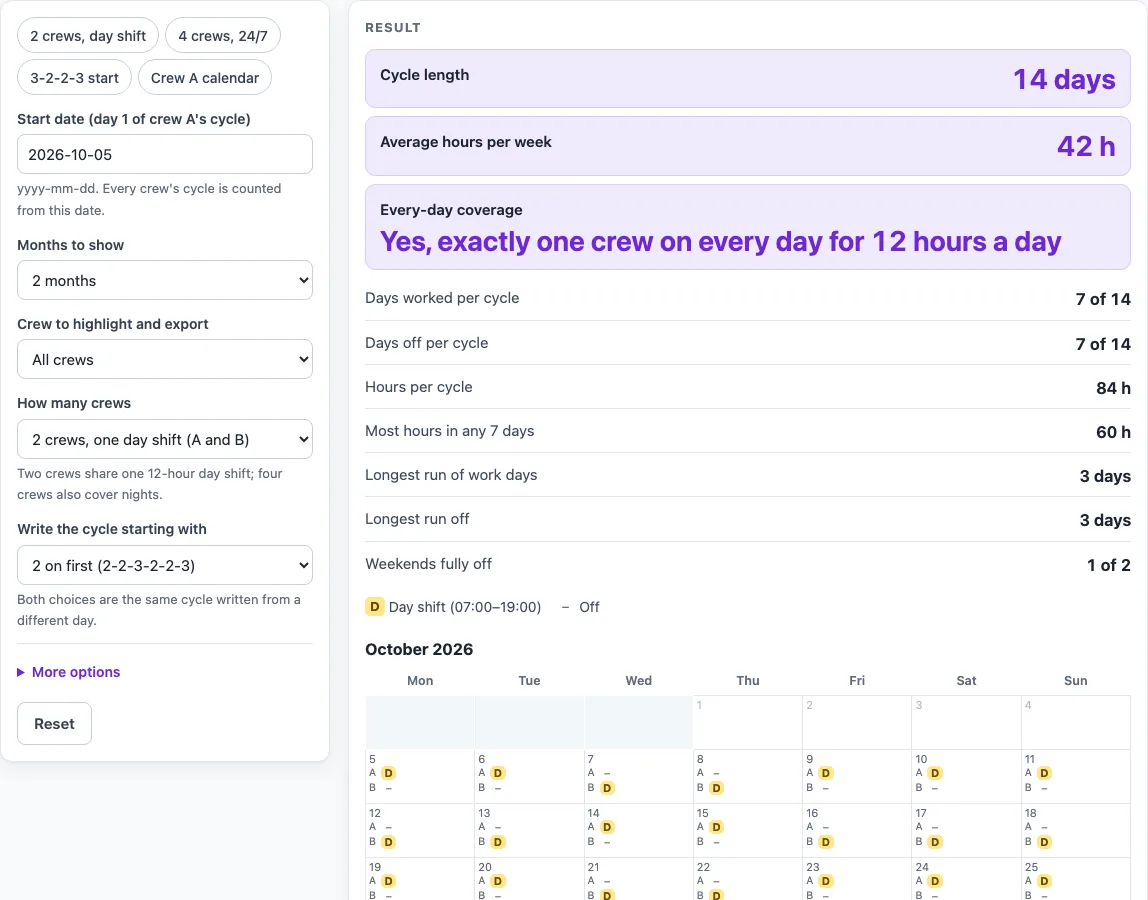Click the Longest run off row
Viewport: 1148px width, 900px height.
[748, 519]
